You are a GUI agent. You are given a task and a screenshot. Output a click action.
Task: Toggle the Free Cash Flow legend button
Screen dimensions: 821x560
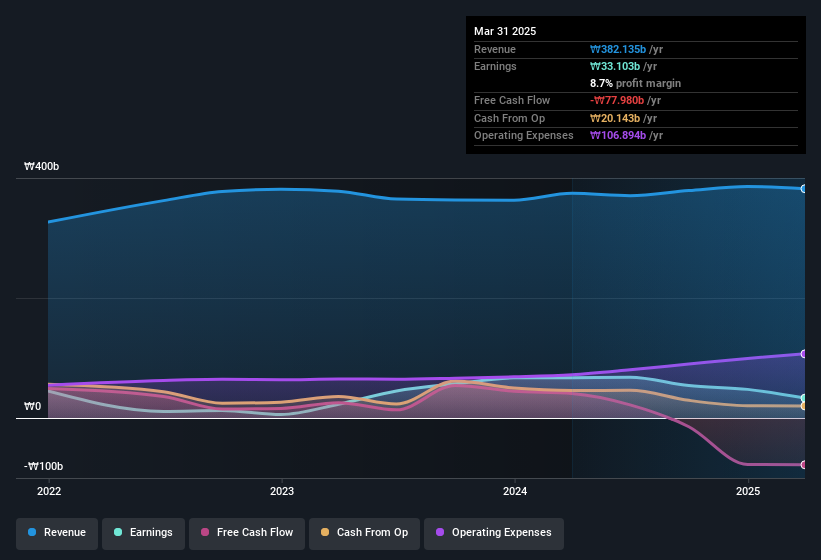pyautogui.click(x=247, y=533)
